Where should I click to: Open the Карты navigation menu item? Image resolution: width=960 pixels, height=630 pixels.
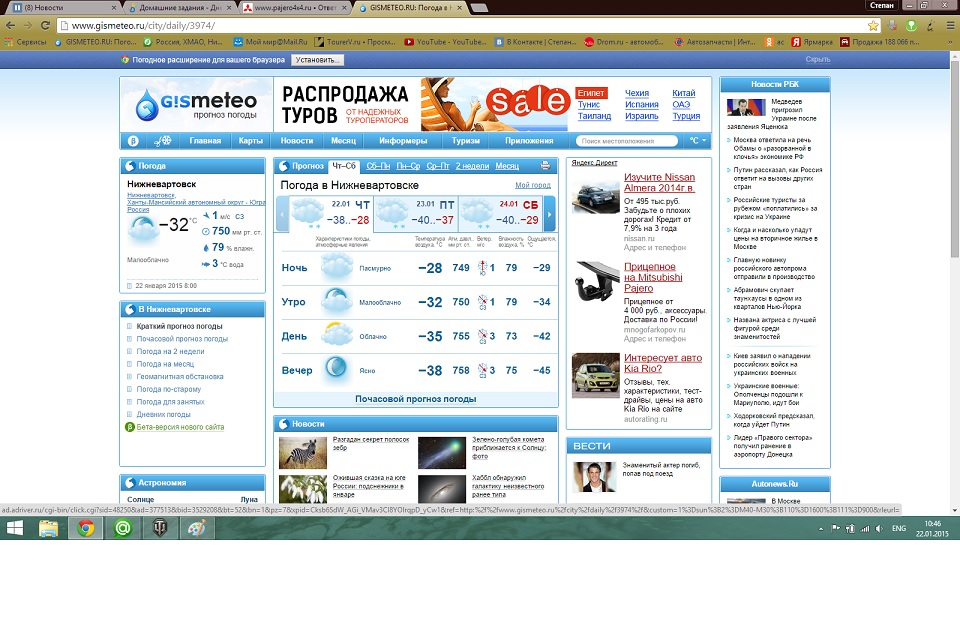[x=251, y=141]
